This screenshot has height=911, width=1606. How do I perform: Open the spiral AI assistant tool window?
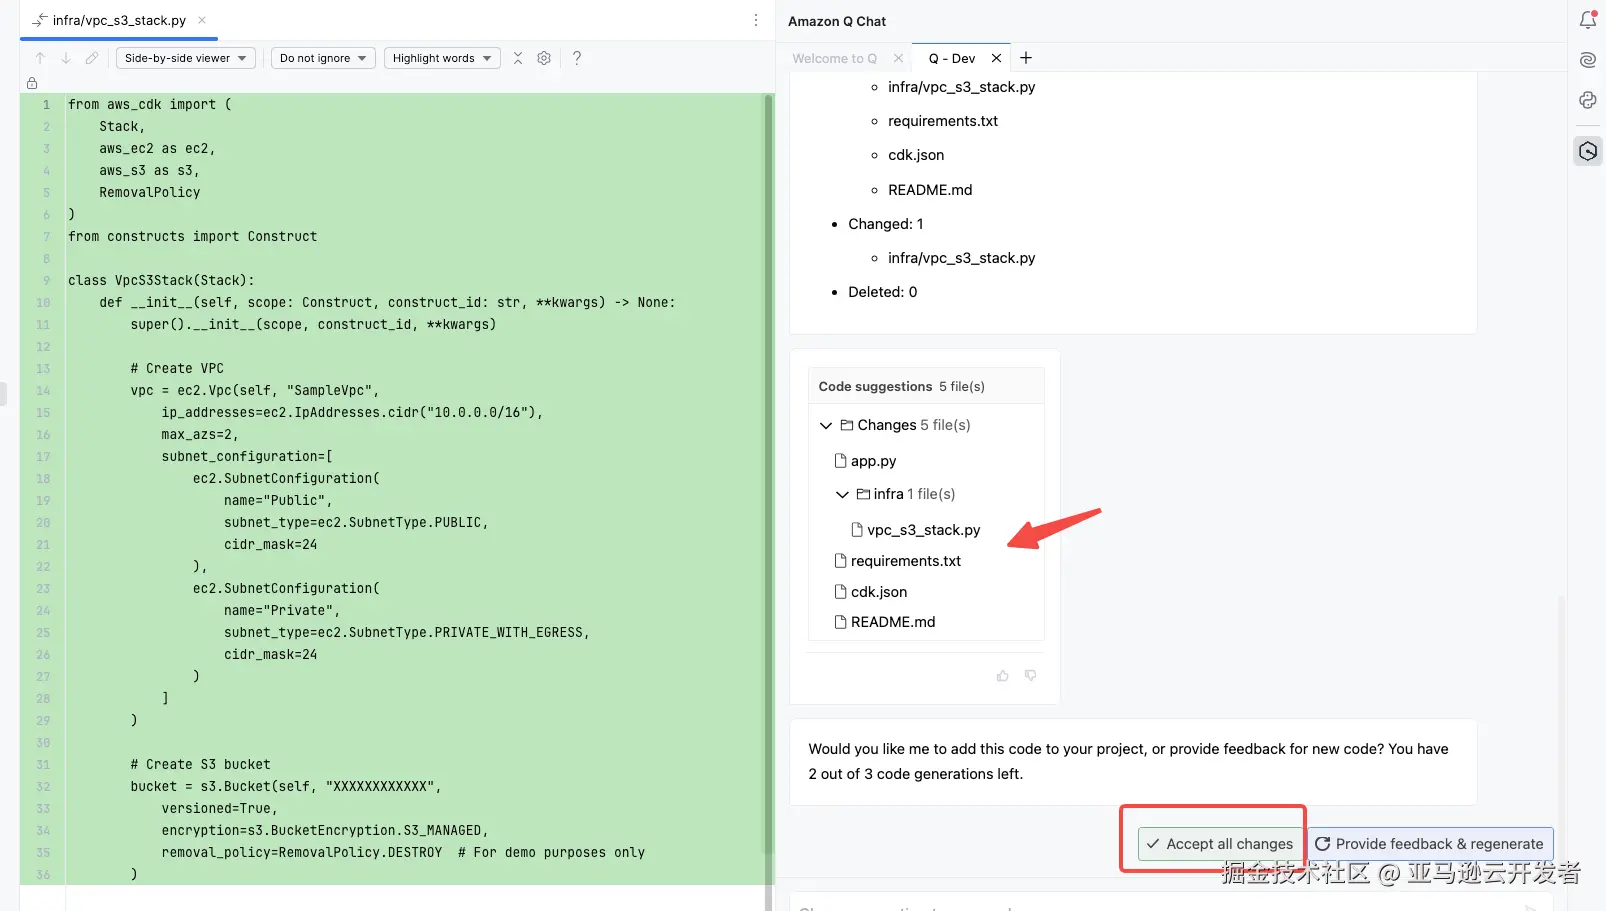pos(1588,60)
